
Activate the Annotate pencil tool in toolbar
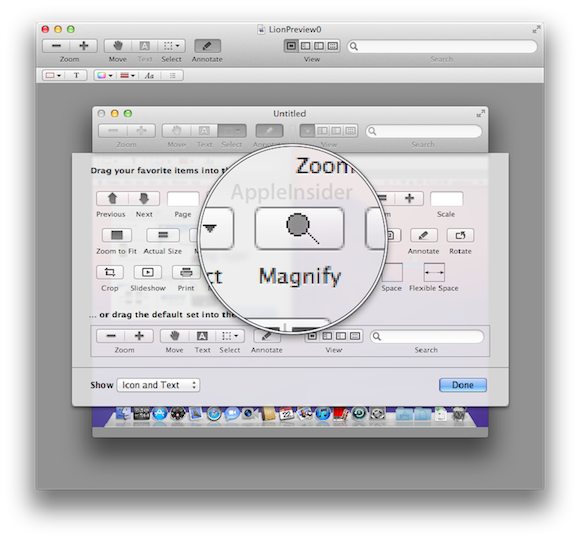[x=207, y=46]
